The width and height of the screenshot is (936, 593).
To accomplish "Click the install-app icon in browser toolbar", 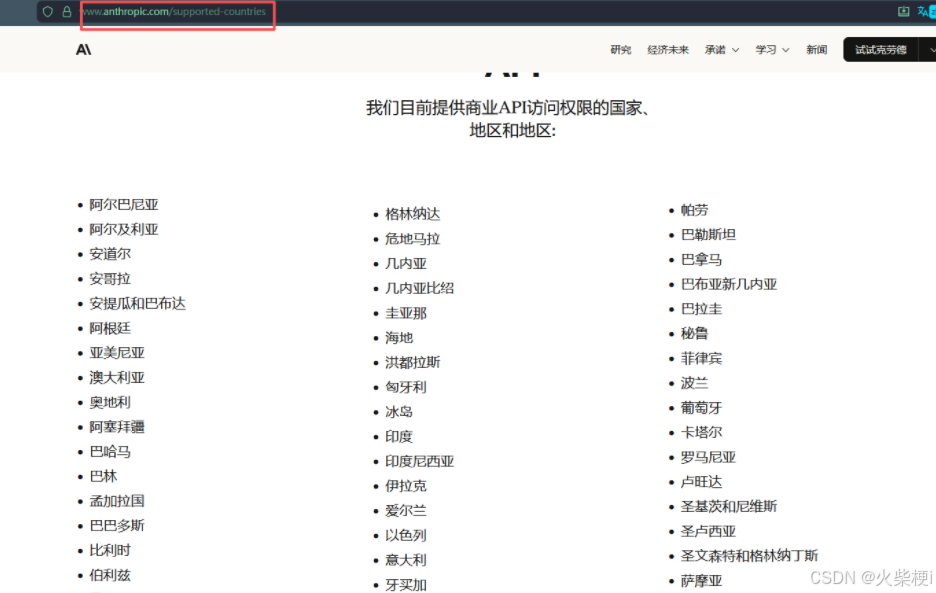I will coord(903,11).
